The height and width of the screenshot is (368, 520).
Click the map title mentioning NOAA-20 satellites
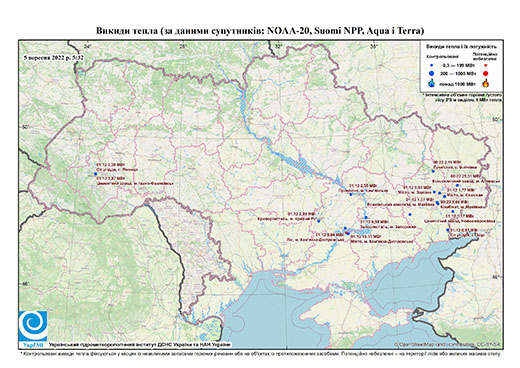pos(260,31)
